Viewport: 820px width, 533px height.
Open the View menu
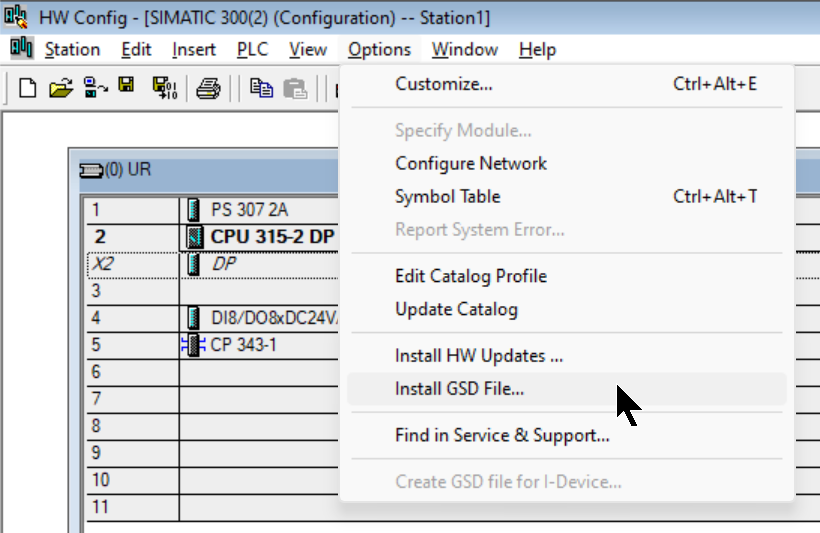(x=308, y=50)
